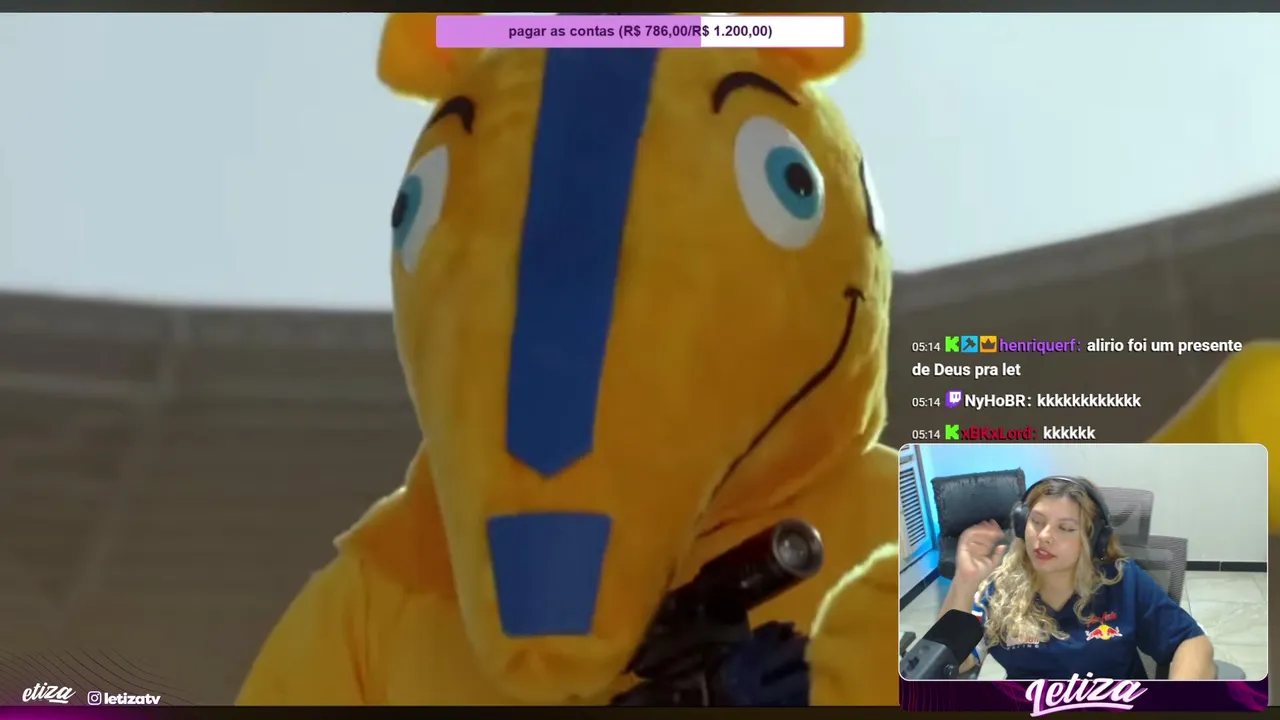Screen dimensions: 1280x720
Task: Open xBKxLord's chat username
Action: point(999,433)
